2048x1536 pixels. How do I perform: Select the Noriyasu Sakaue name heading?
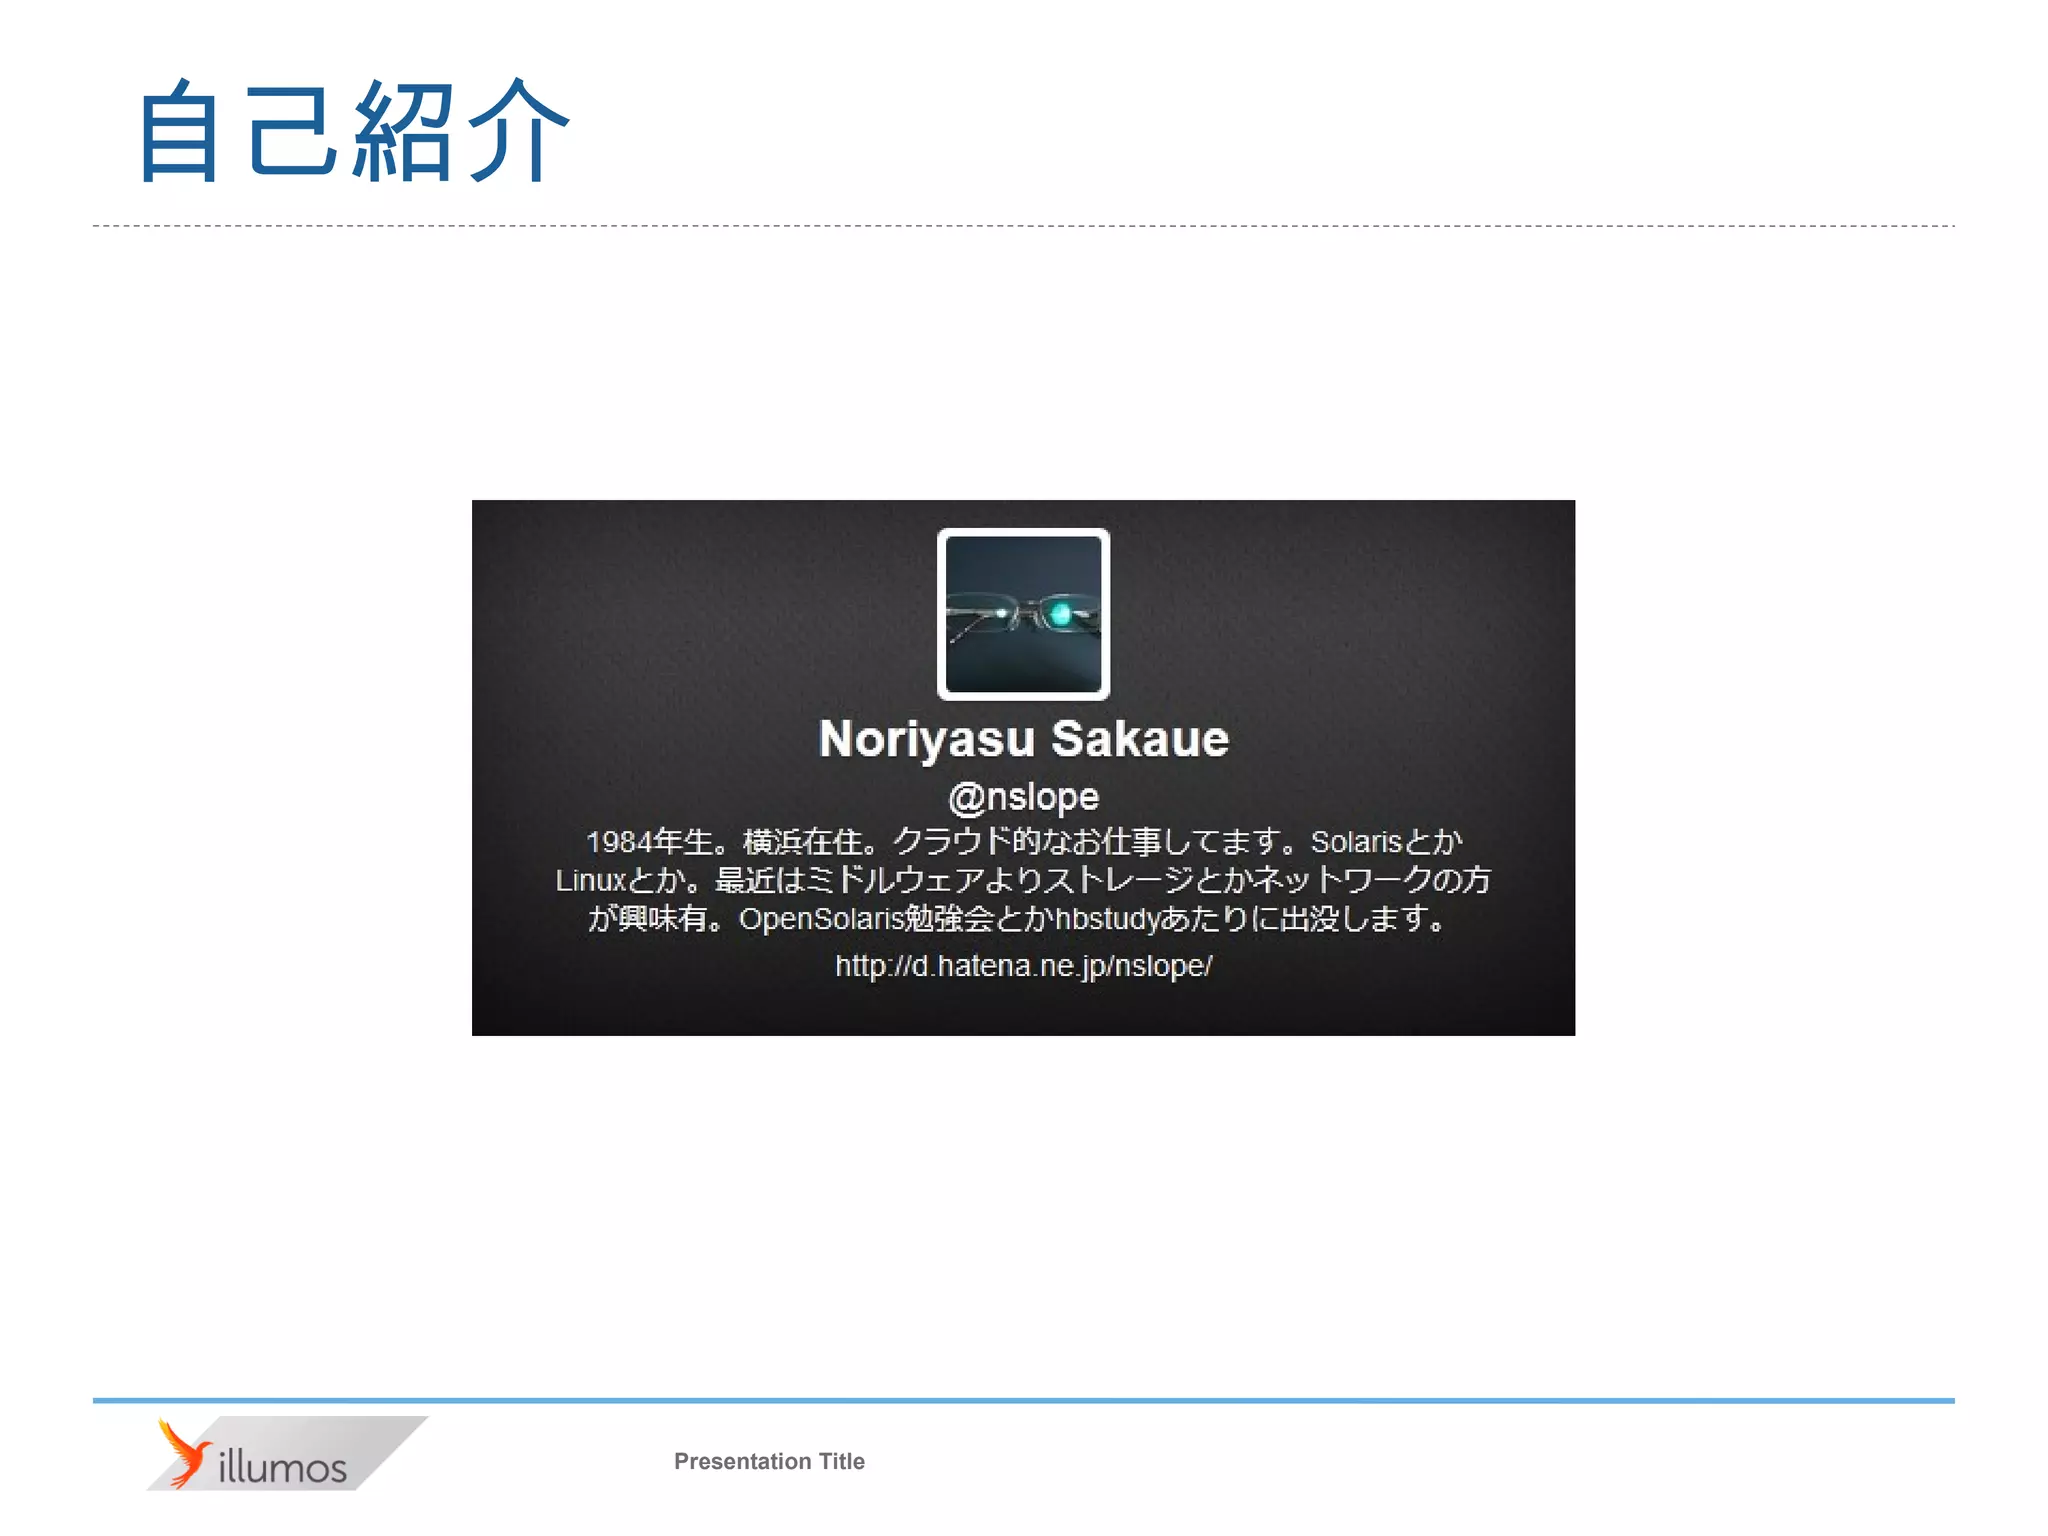[x=1023, y=739]
